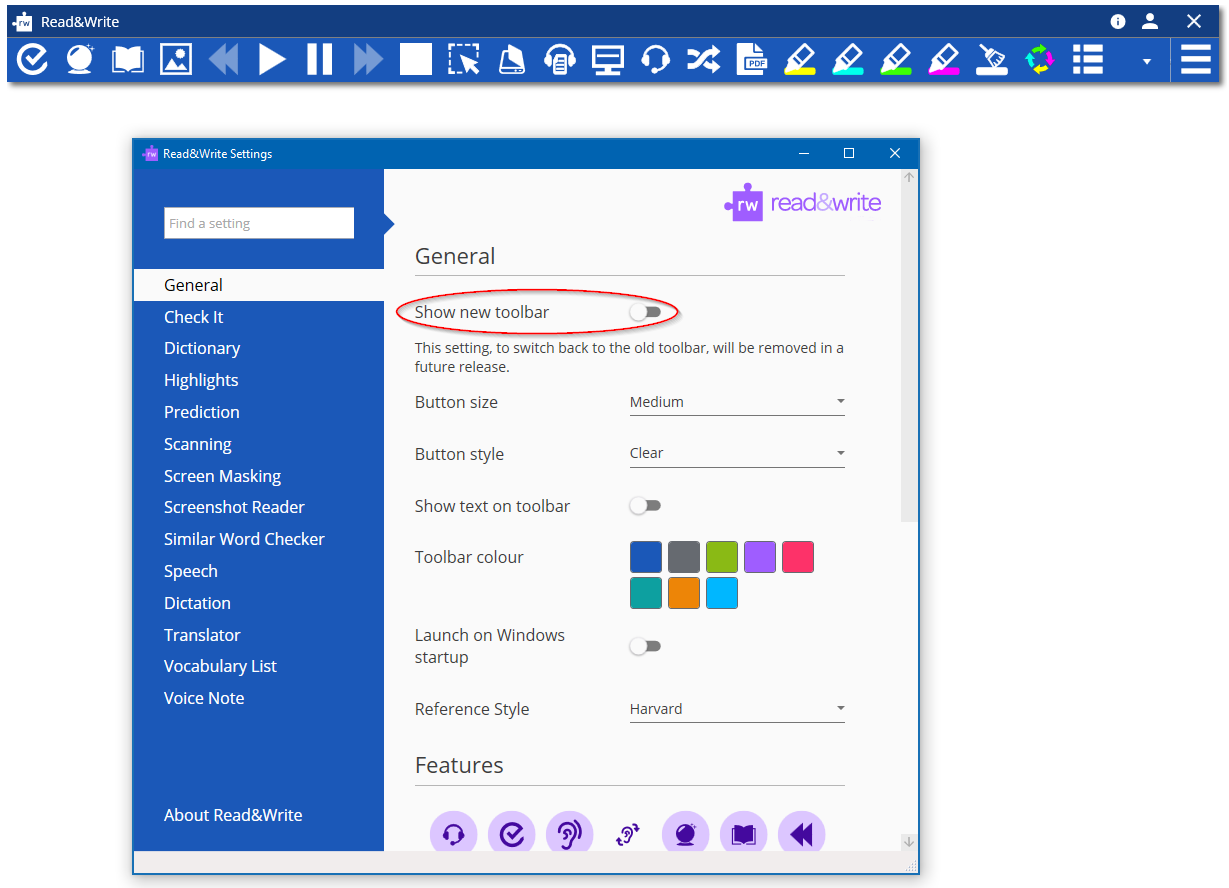Screen dimensions: 1229x888
Task: Click the Talk&Type headset toolbar icon
Action: [x=655, y=59]
